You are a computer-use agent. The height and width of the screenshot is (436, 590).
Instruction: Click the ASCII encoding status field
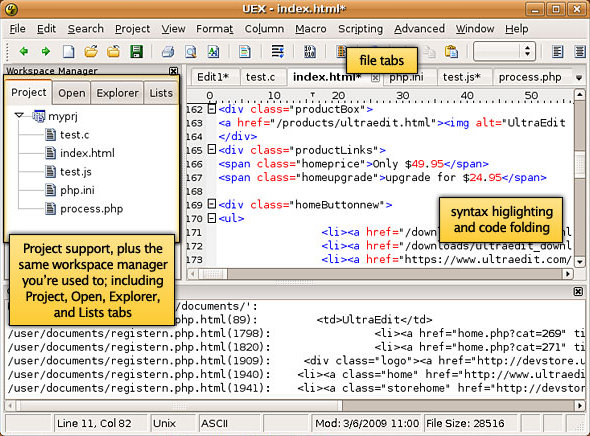[x=230, y=424]
